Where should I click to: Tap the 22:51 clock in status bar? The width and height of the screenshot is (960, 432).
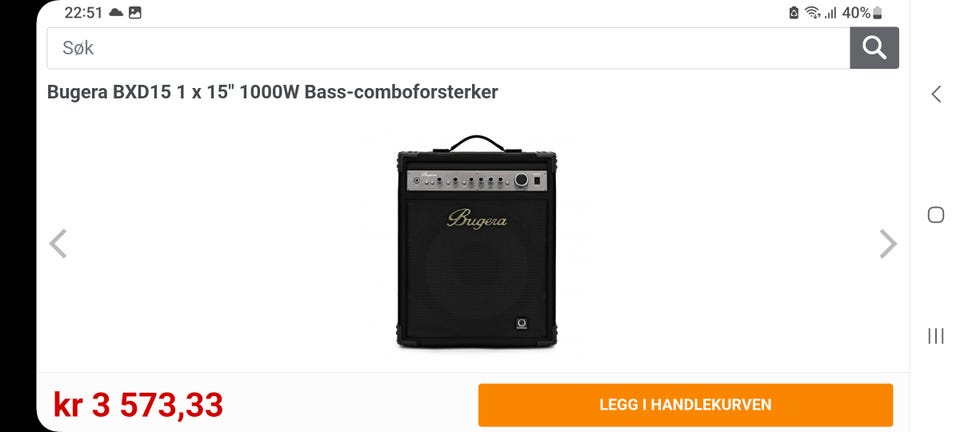pyautogui.click(x=83, y=13)
